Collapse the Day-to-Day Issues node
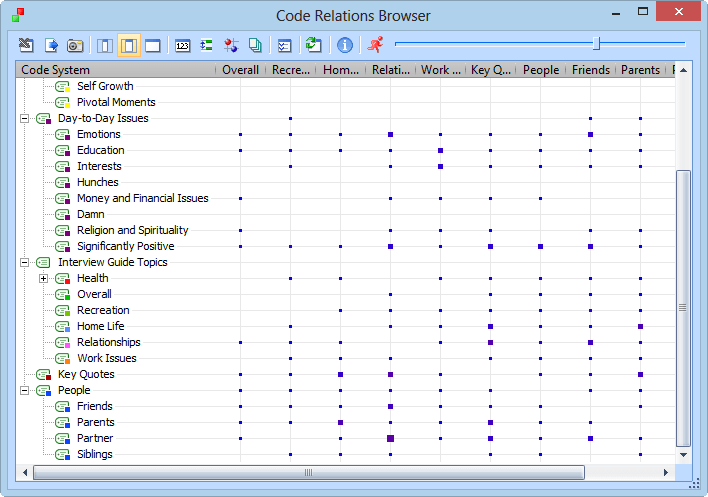 pos(24,119)
